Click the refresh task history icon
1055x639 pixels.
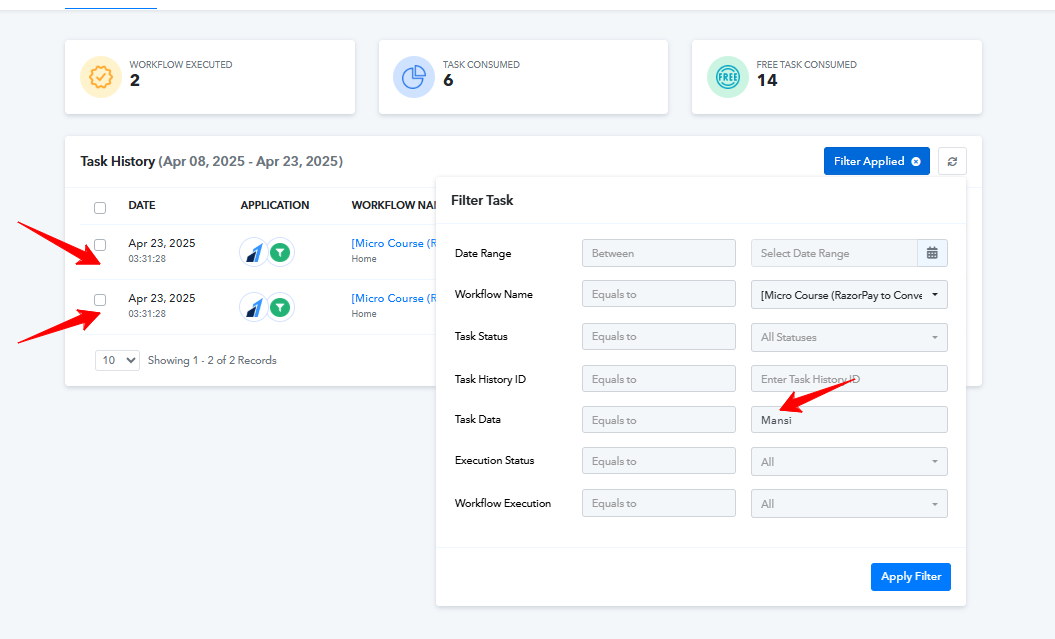pos(952,161)
